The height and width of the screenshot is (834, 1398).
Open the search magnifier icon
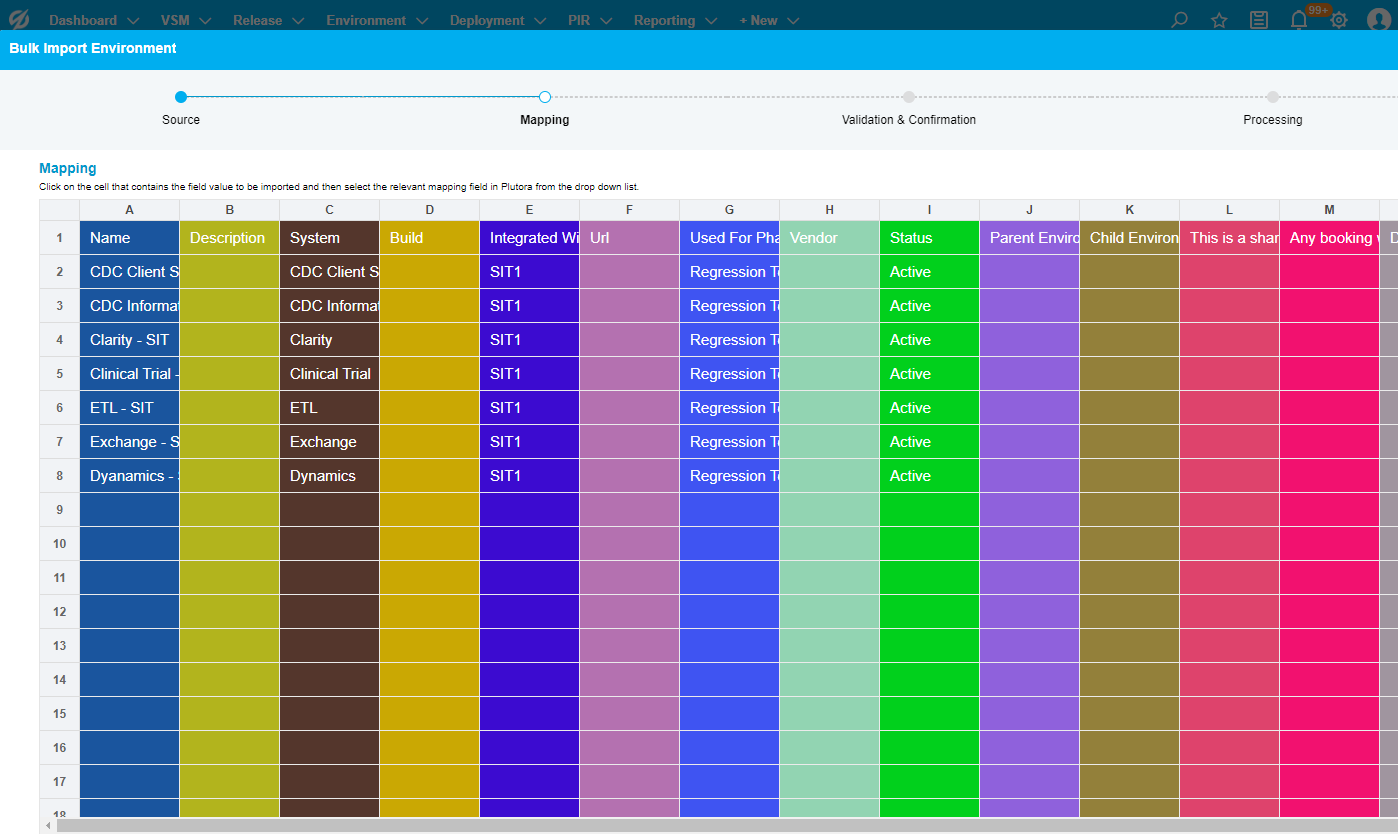click(x=1179, y=20)
